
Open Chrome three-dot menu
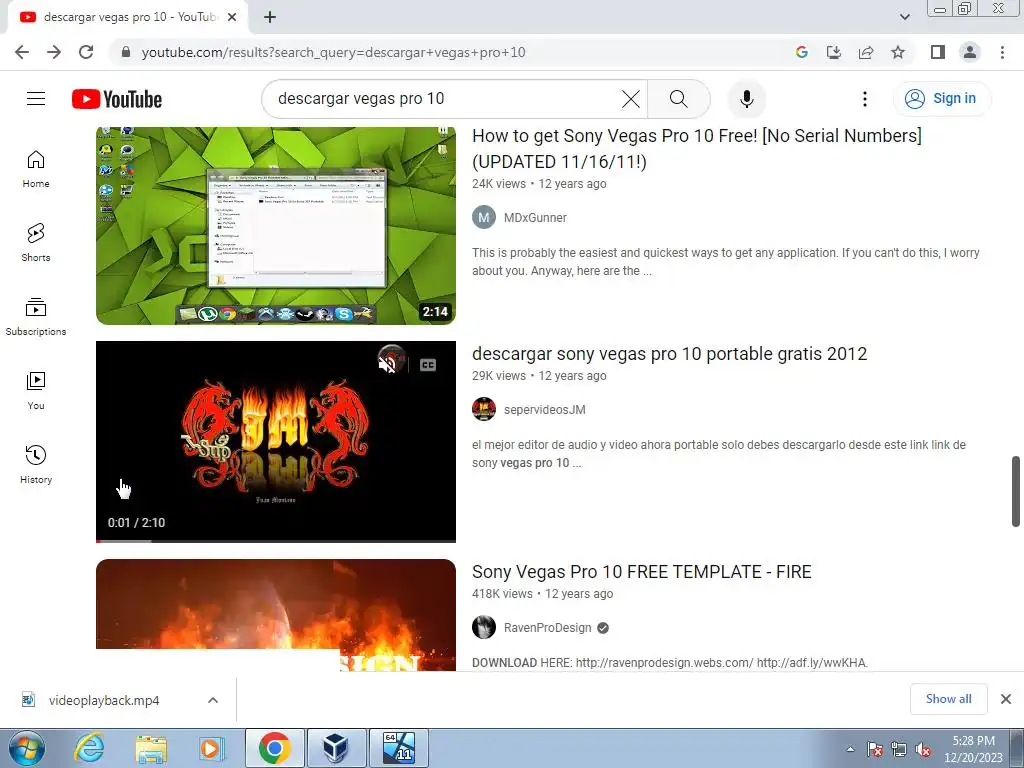(x=1002, y=52)
